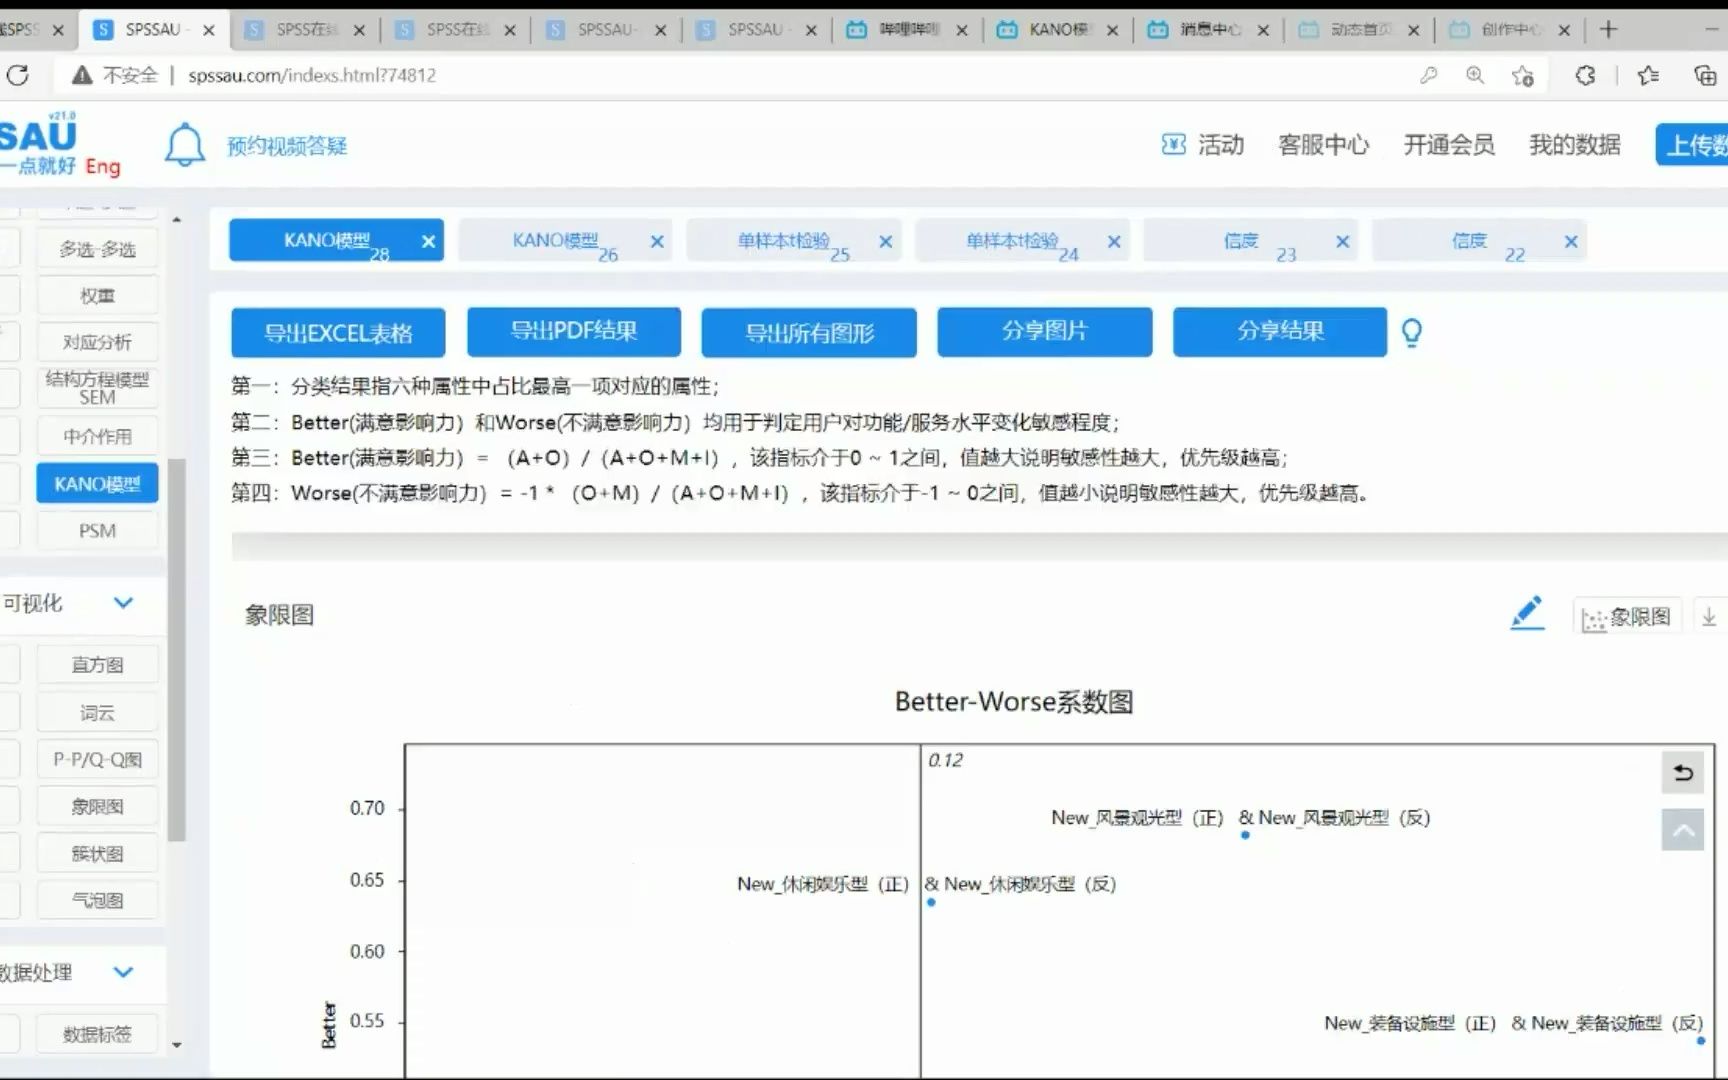Click 导出所有图形 button
This screenshot has width=1728, height=1080.
point(809,333)
